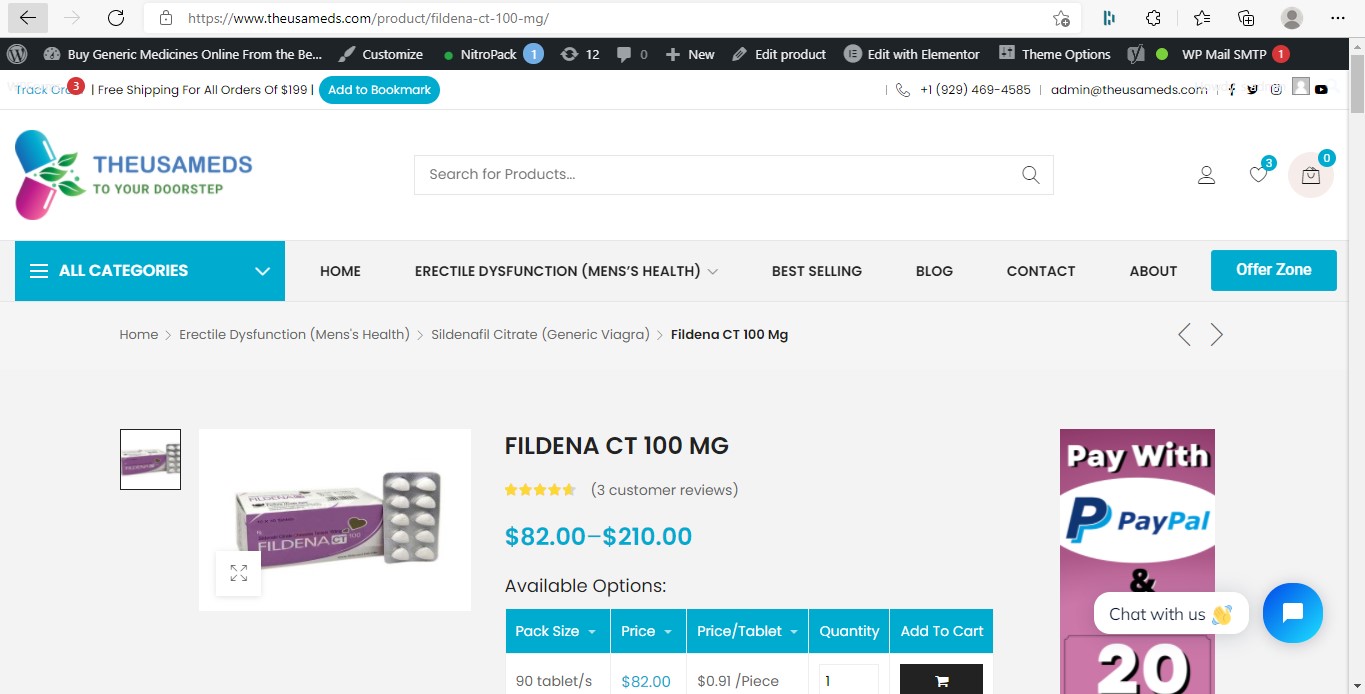This screenshot has height=694, width=1365.
Task: Open Home breadcrumb link
Action: (139, 335)
